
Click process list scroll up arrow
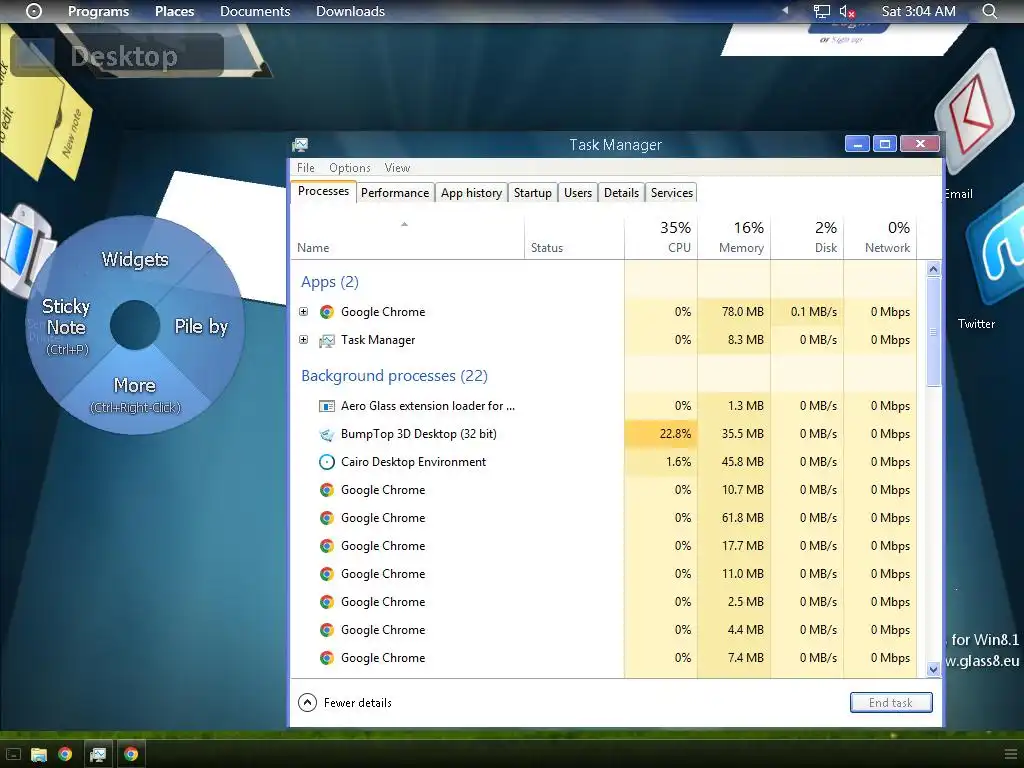click(x=933, y=268)
